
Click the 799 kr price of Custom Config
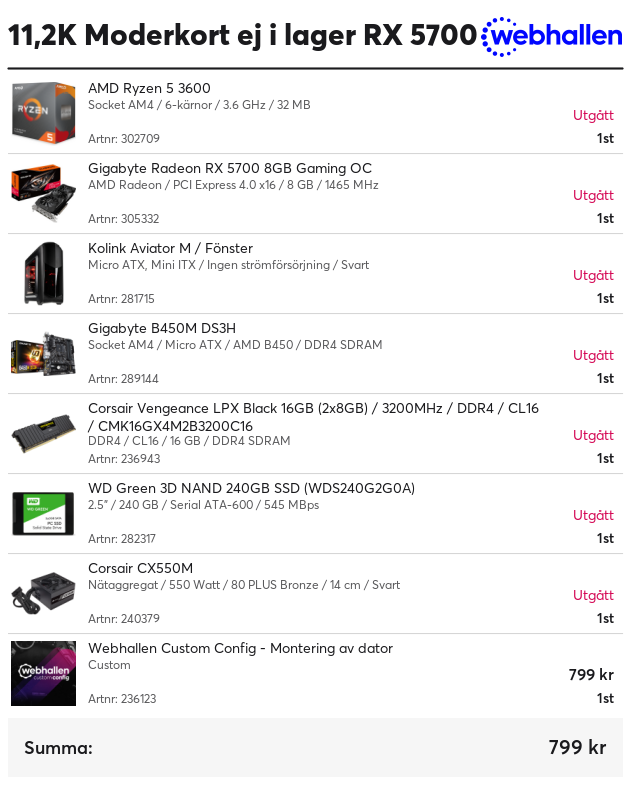point(591,675)
